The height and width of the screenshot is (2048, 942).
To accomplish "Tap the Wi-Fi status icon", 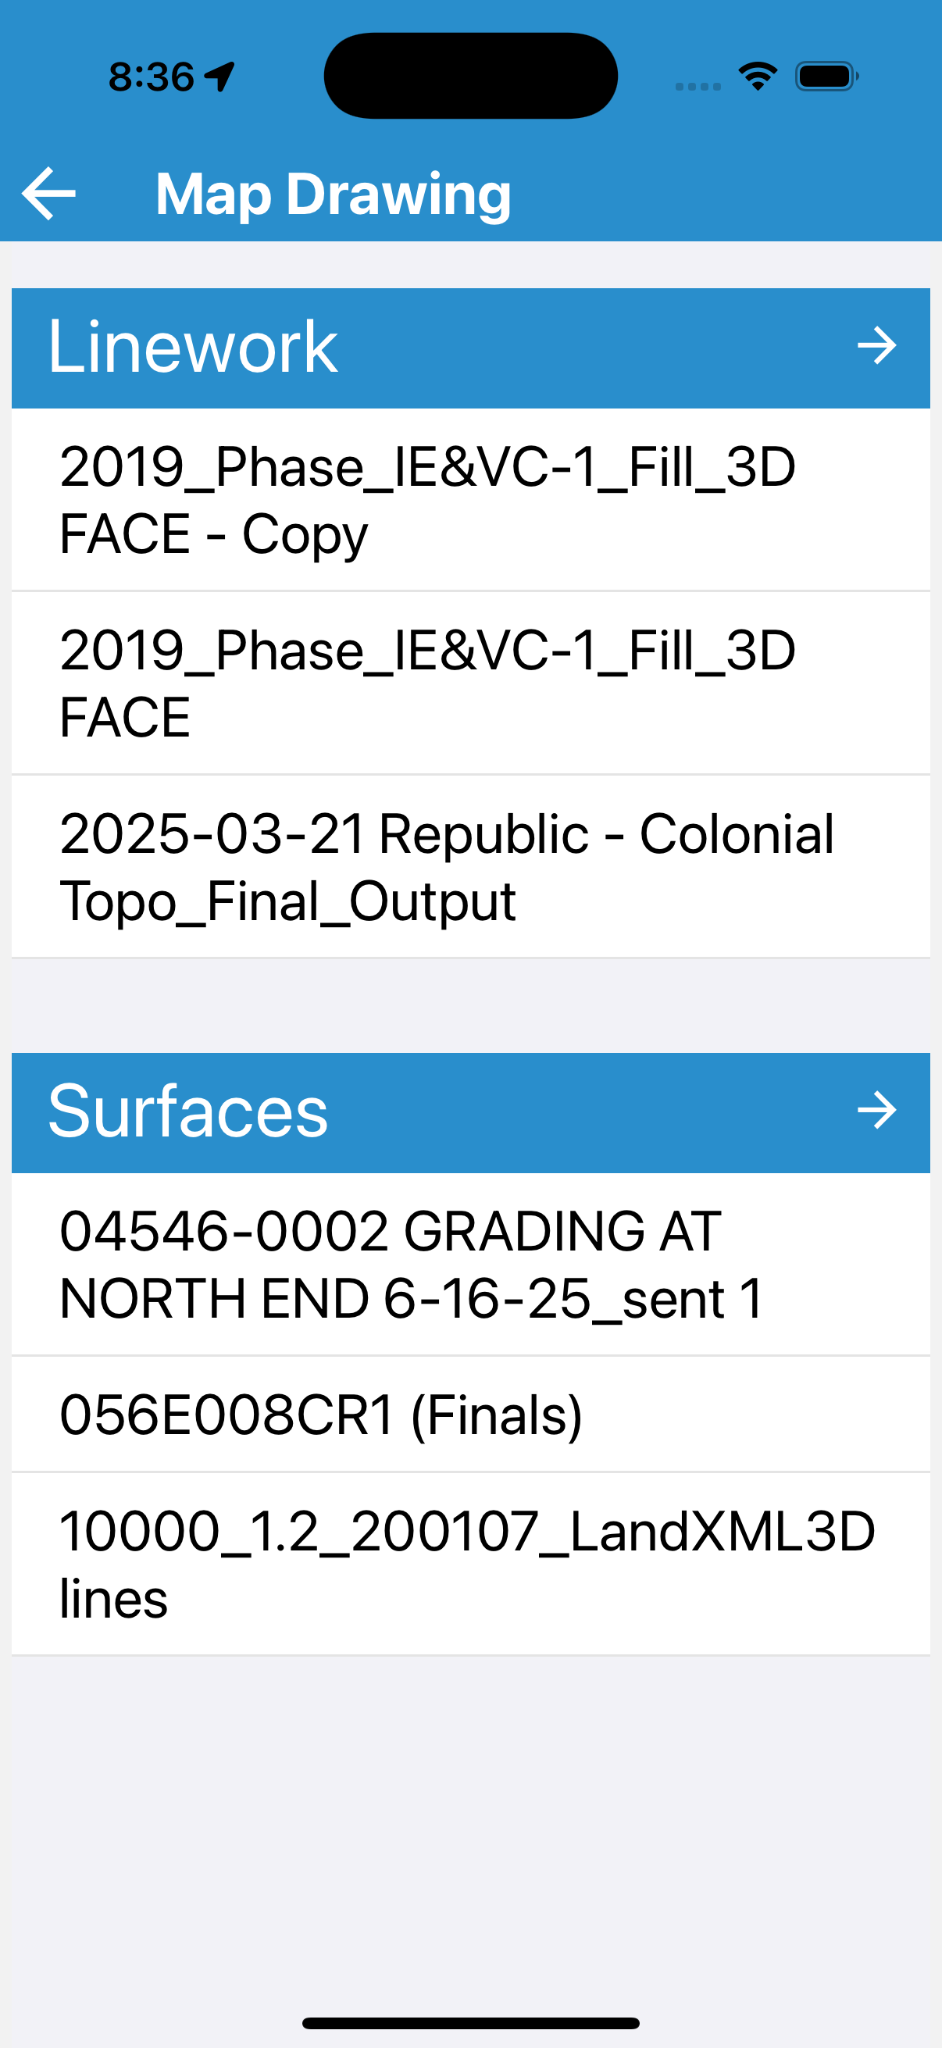I will tap(758, 76).
